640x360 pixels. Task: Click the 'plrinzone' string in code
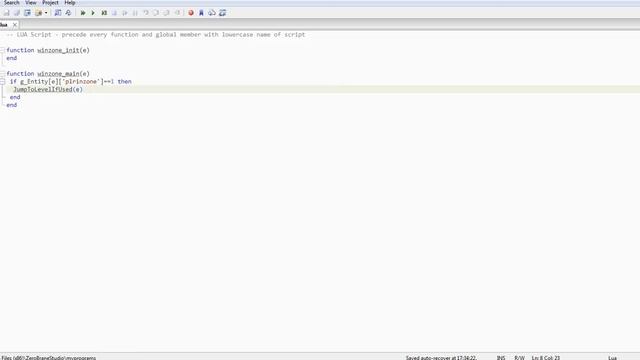[81, 82]
